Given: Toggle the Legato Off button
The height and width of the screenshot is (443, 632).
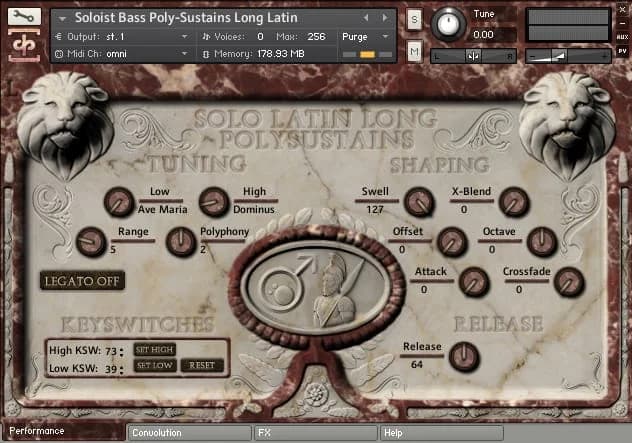Looking at the screenshot, I should pos(82,281).
